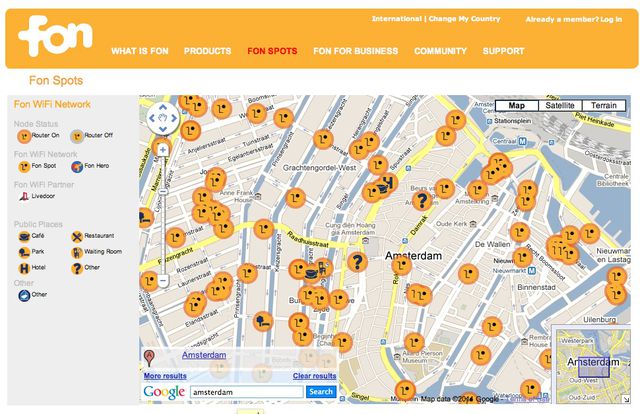Click the Restaurant legend icon
The width and height of the screenshot is (640, 414).
[77, 236]
